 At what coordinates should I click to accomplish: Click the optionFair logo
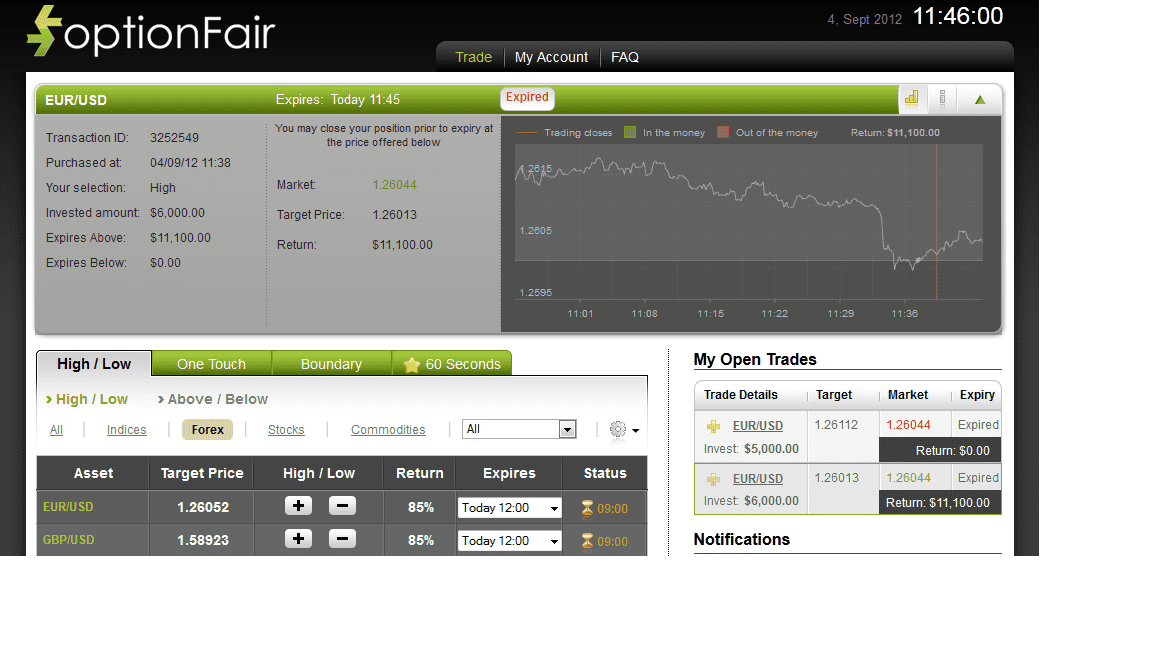pos(150,32)
